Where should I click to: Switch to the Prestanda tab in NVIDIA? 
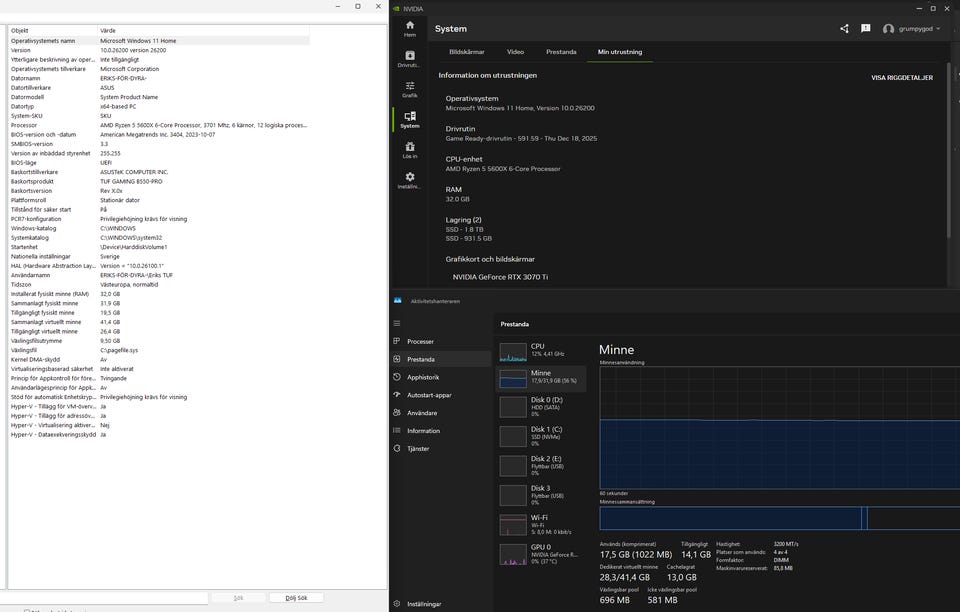(x=561, y=52)
